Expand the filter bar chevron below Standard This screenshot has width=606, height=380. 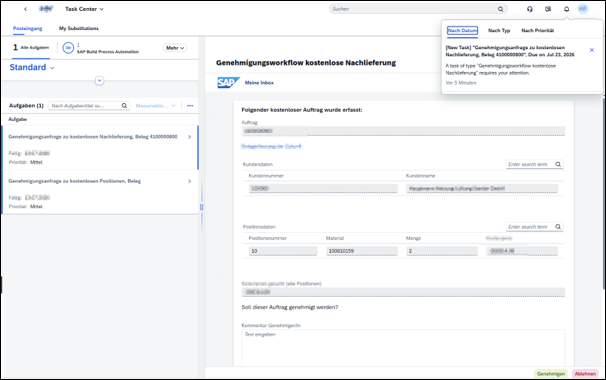point(99,80)
